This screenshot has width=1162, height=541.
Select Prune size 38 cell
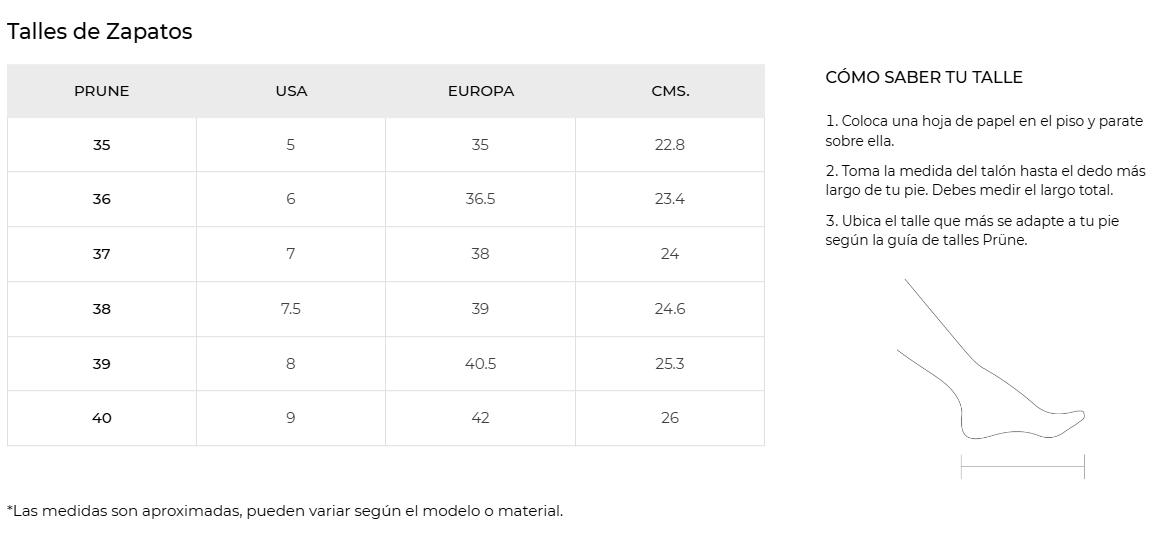pos(102,309)
